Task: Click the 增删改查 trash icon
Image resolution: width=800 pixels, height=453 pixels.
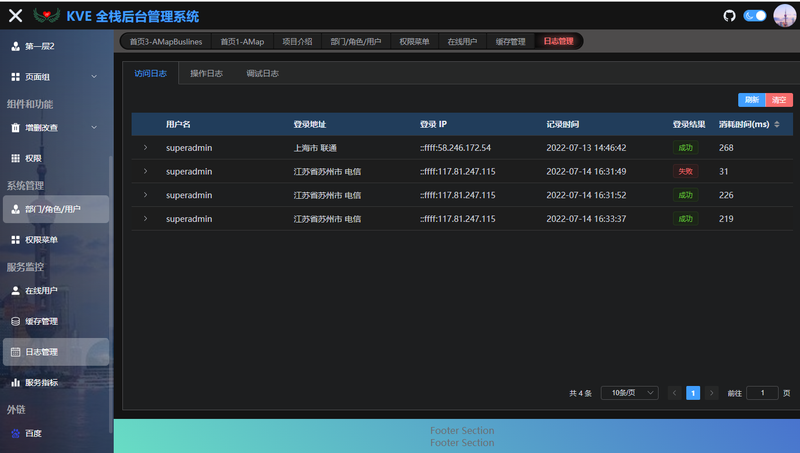Action: 15,128
